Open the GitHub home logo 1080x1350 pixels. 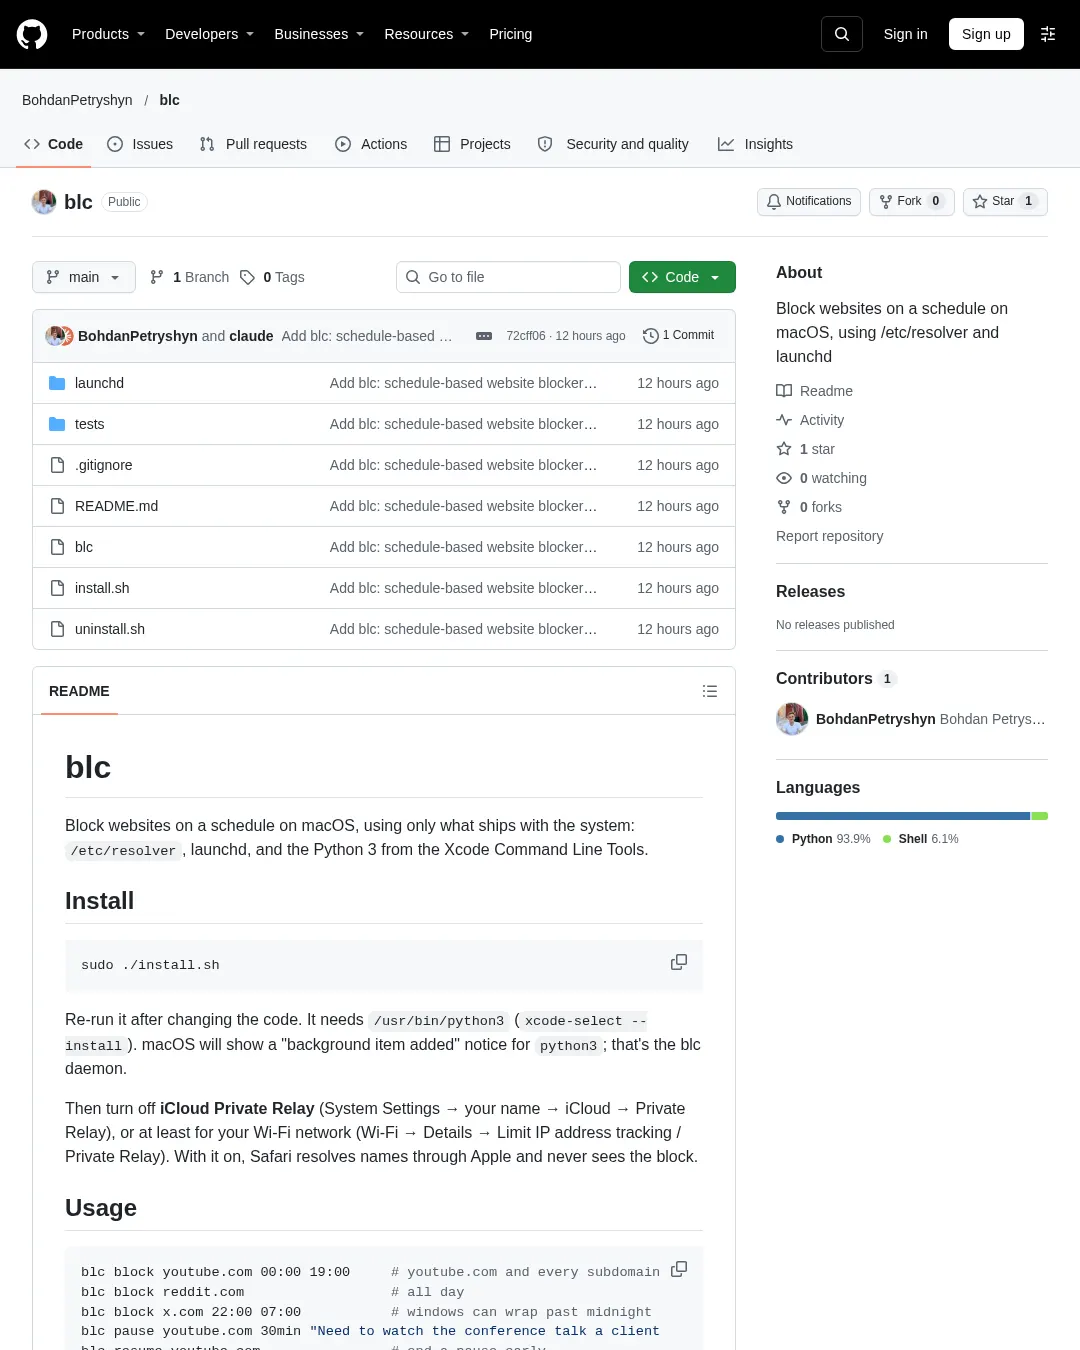click(32, 34)
